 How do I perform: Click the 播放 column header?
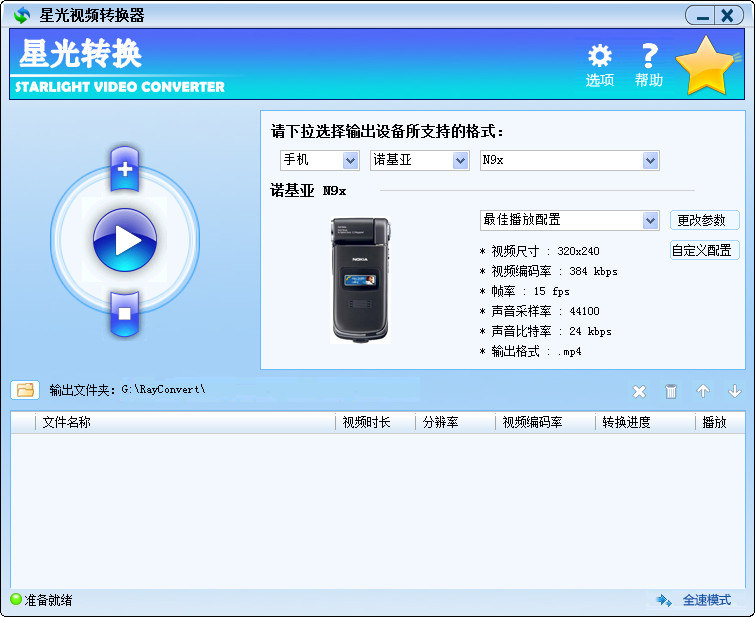720,422
